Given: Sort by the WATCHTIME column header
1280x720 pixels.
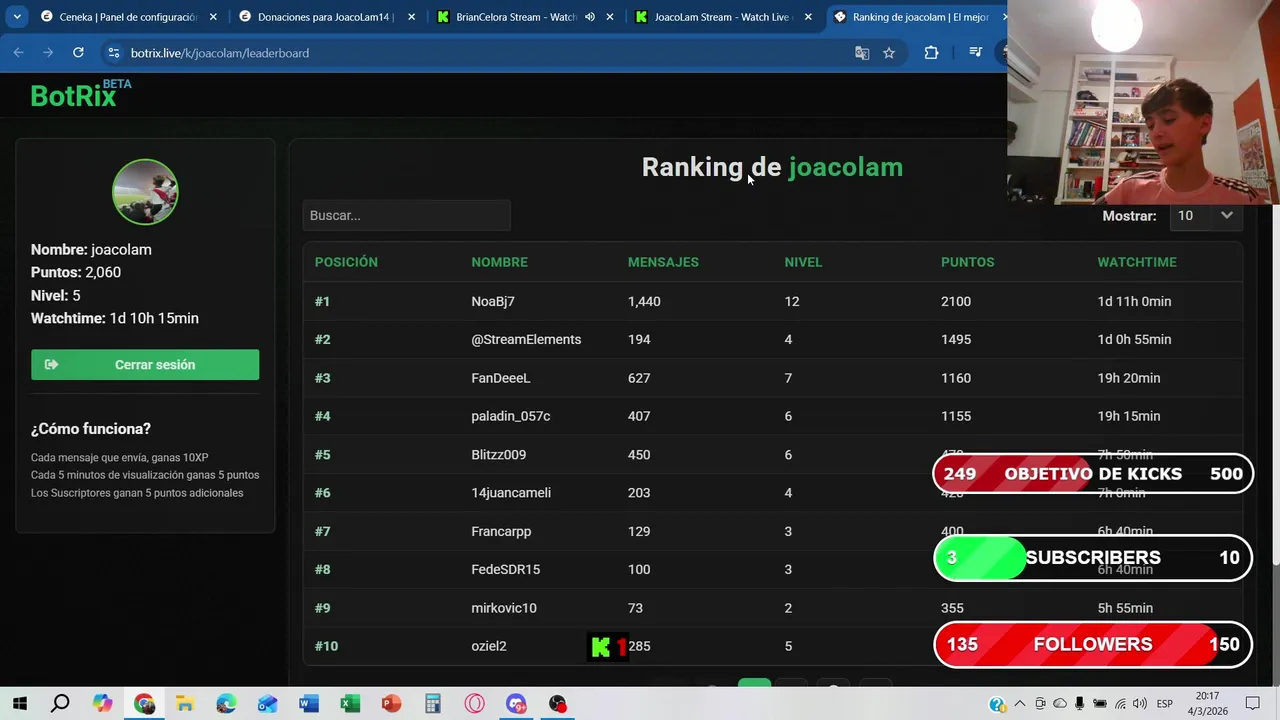Looking at the screenshot, I should 1137,262.
